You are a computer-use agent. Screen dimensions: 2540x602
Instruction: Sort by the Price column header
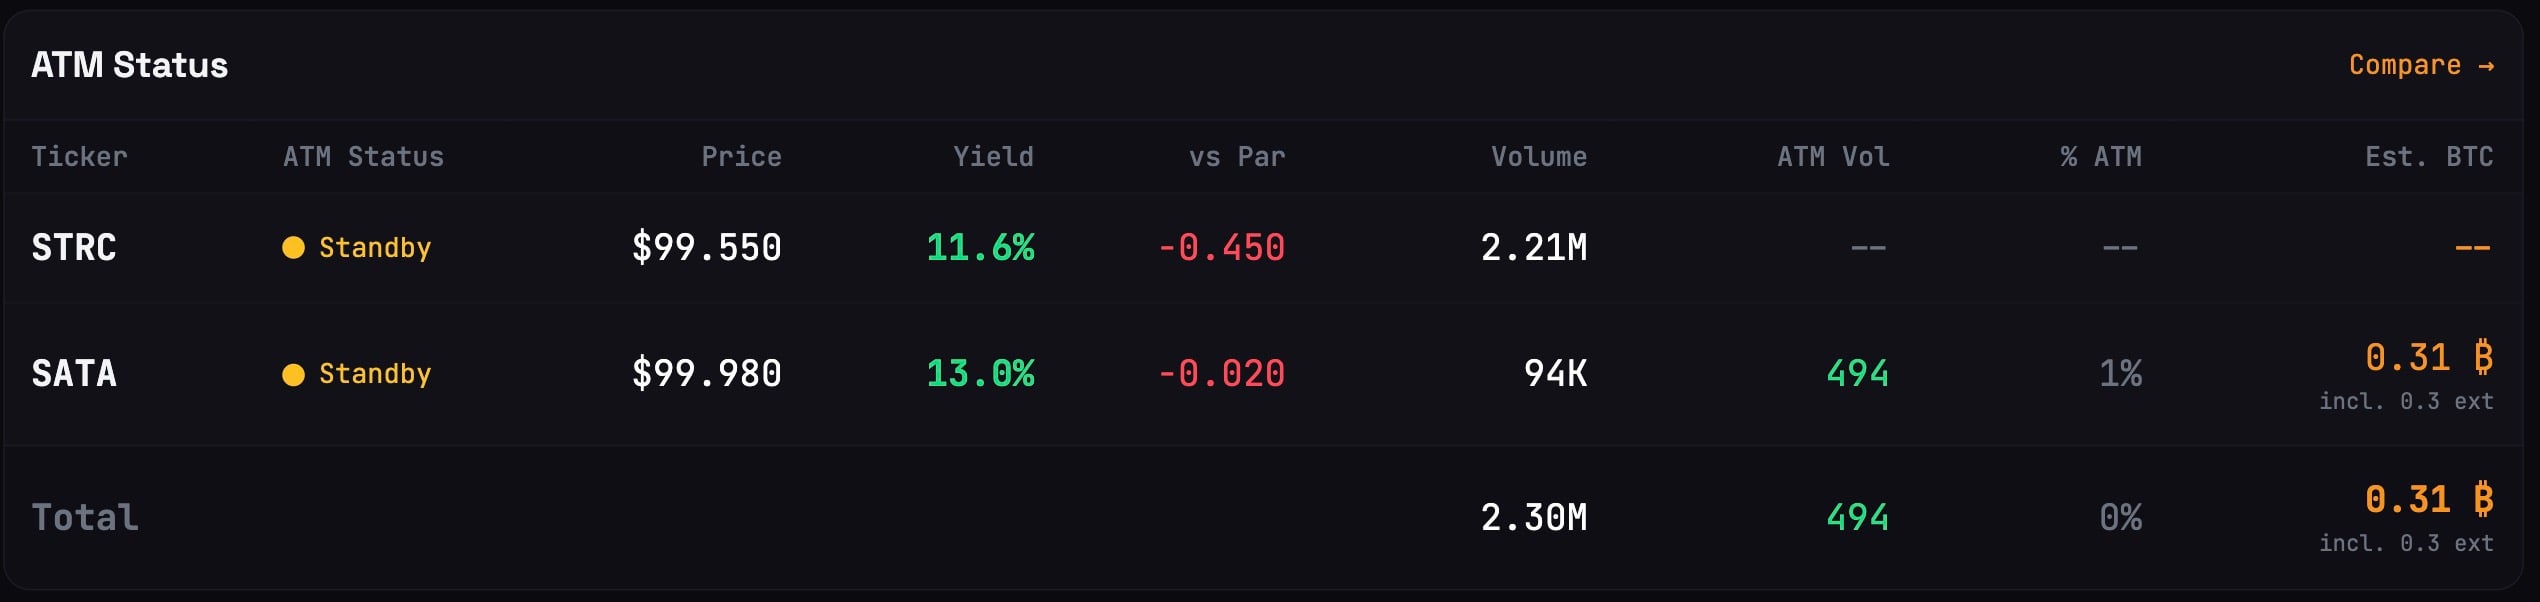pos(741,157)
